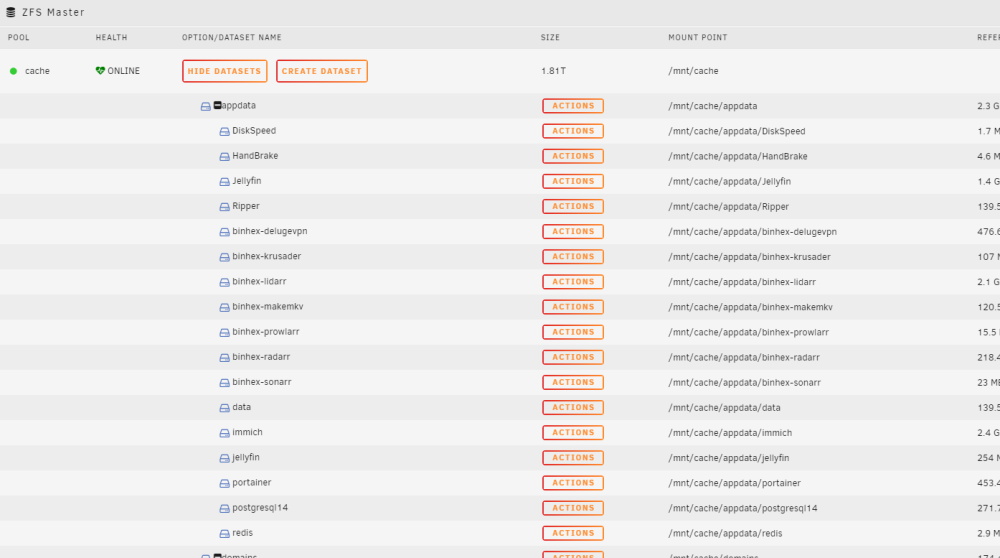This screenshot has height=558, width=1000.
Task: Click the SIZE column header
Action: tap(550, 38)
